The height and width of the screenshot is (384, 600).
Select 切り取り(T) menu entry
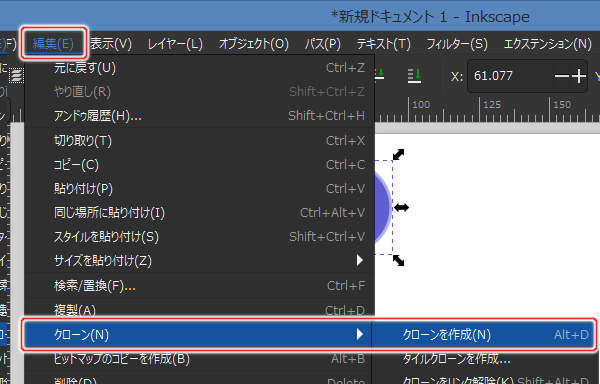199,141
